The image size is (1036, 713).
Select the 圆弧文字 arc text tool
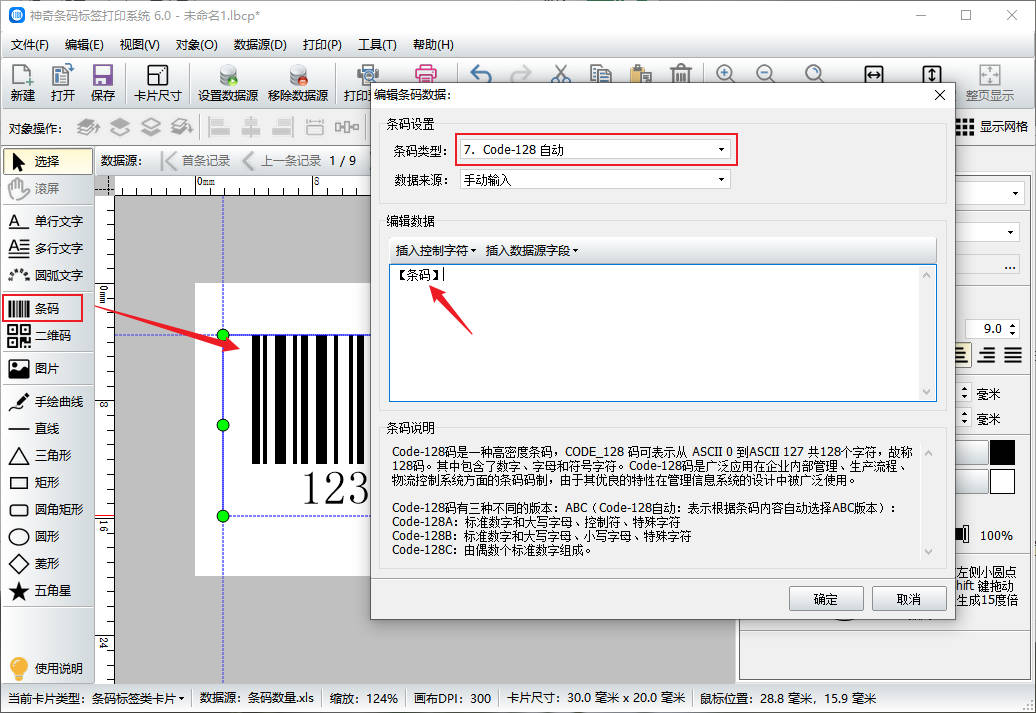click(46, 275)
